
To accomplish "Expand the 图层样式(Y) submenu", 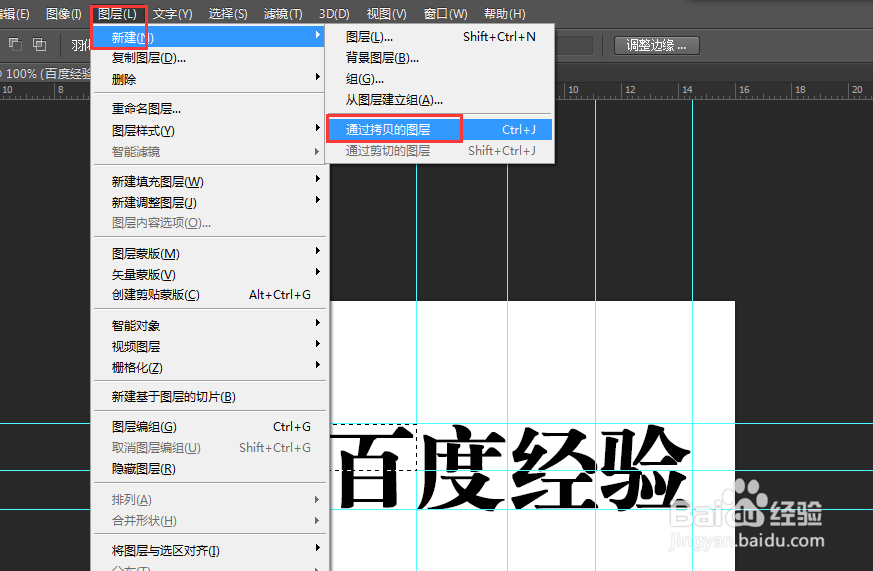I will tap(209, 131).
